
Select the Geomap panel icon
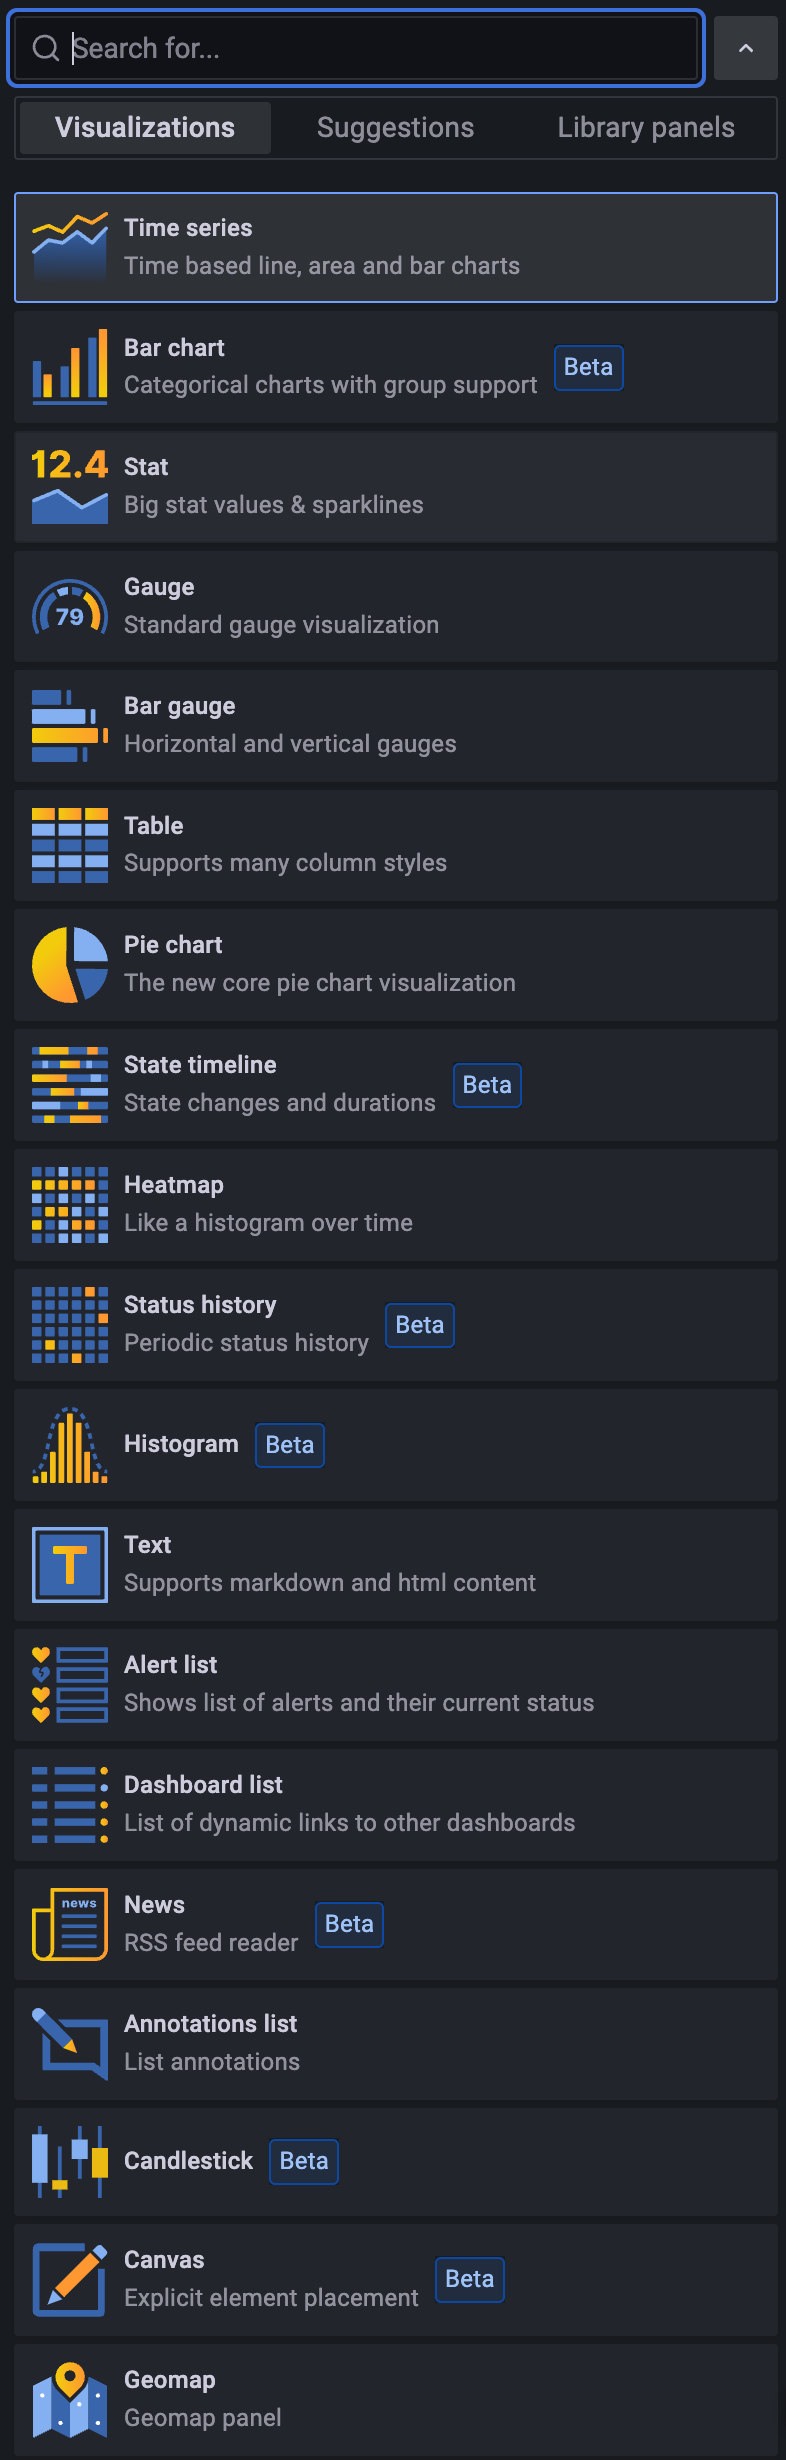pos(70,2399)
